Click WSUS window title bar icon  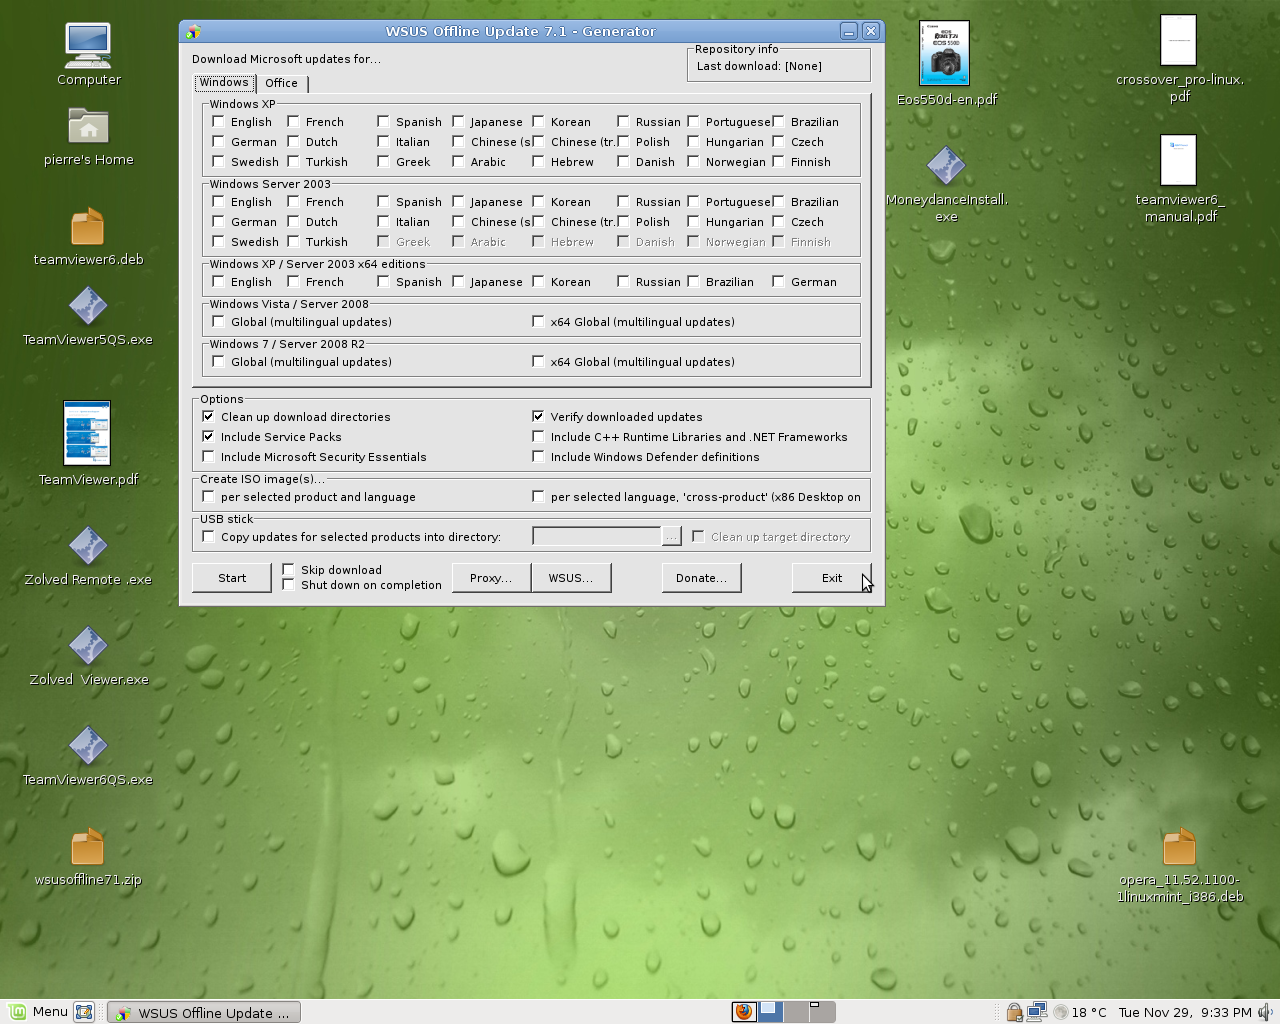193,31
